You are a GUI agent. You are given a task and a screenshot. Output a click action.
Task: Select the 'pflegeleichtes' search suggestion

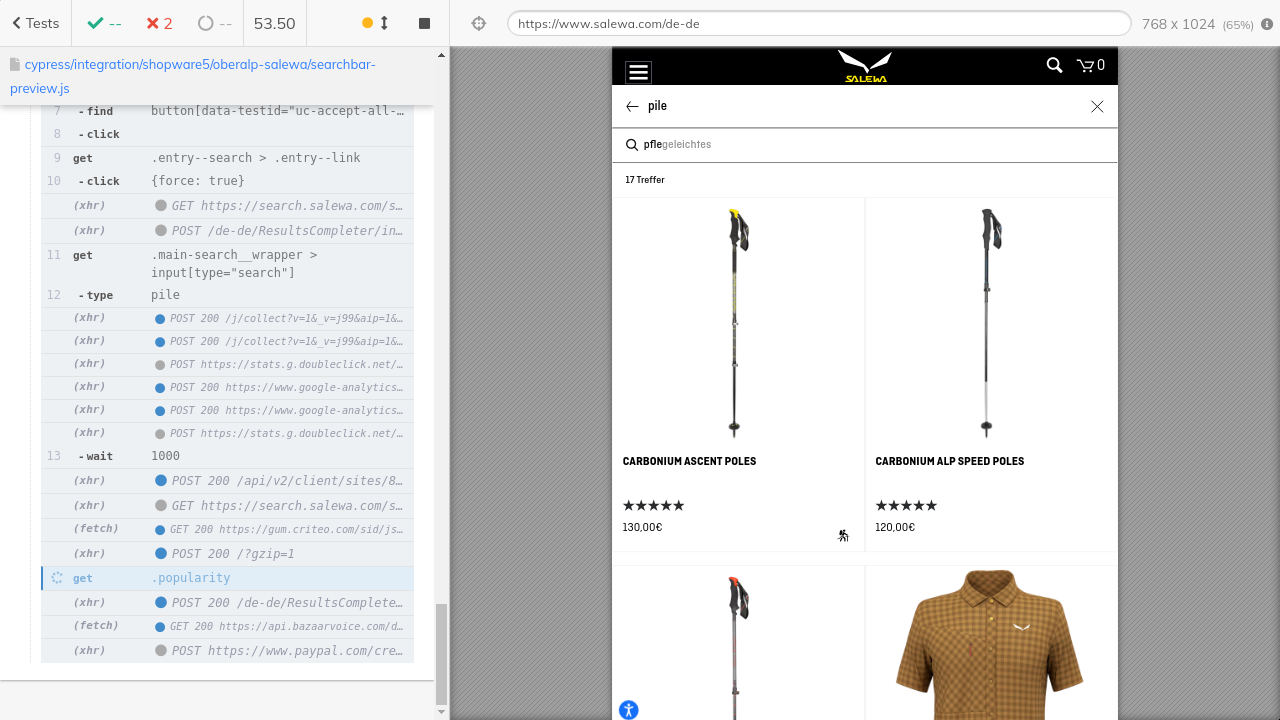click(x=677, y=145)
